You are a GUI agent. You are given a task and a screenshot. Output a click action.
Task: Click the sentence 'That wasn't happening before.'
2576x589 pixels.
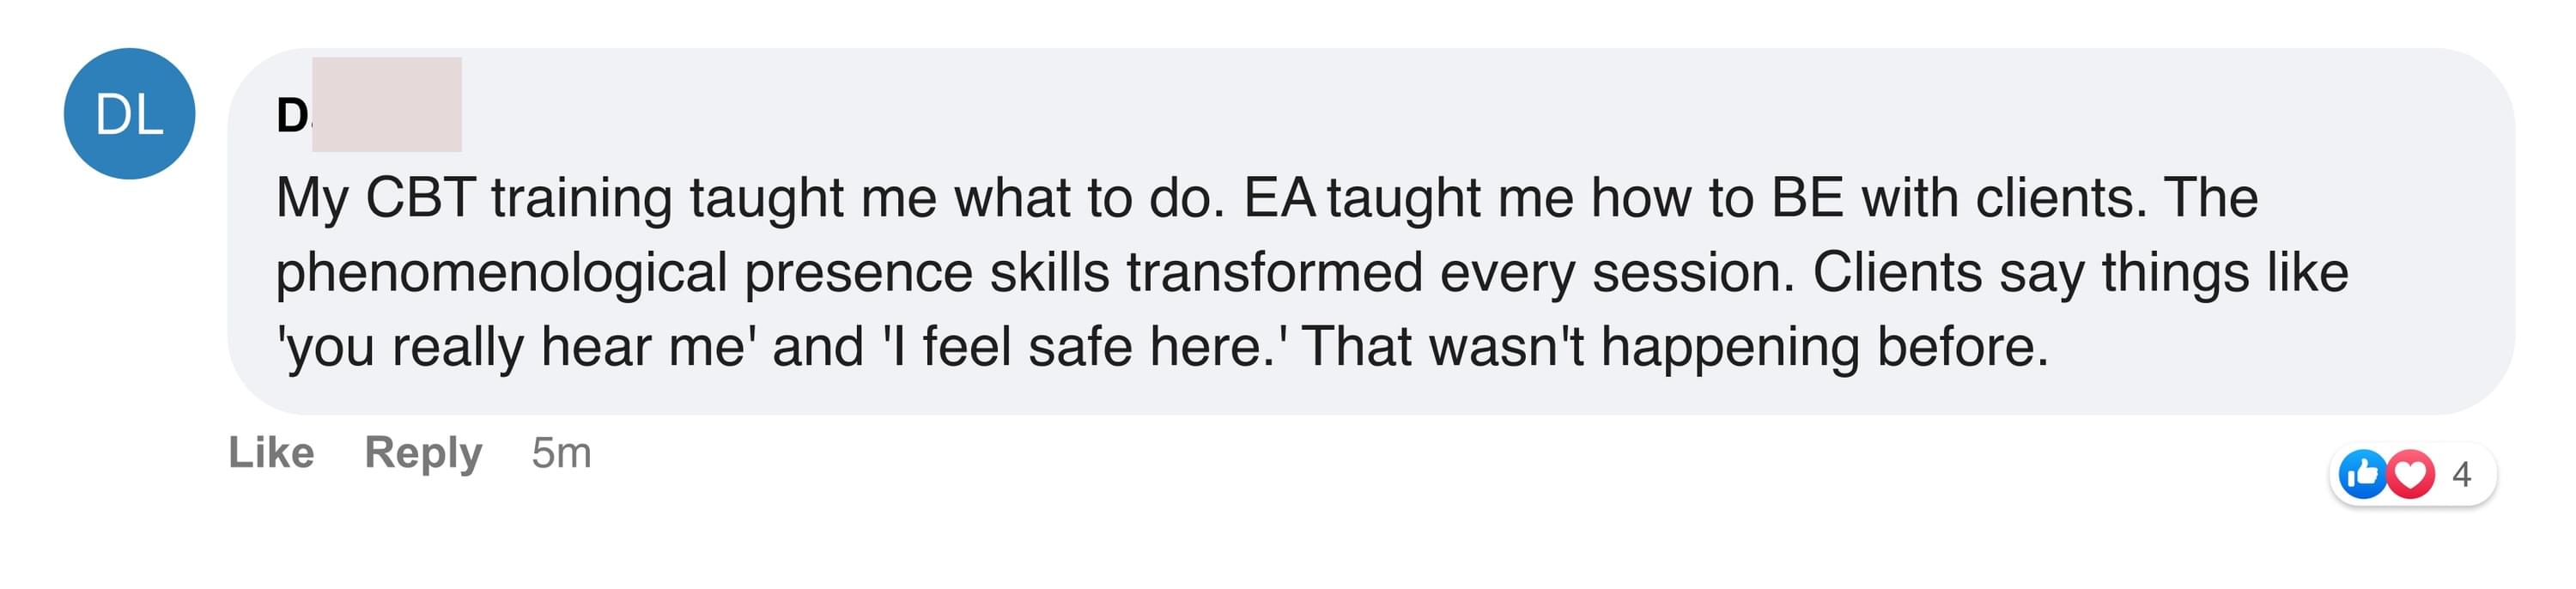[1675, 347]
